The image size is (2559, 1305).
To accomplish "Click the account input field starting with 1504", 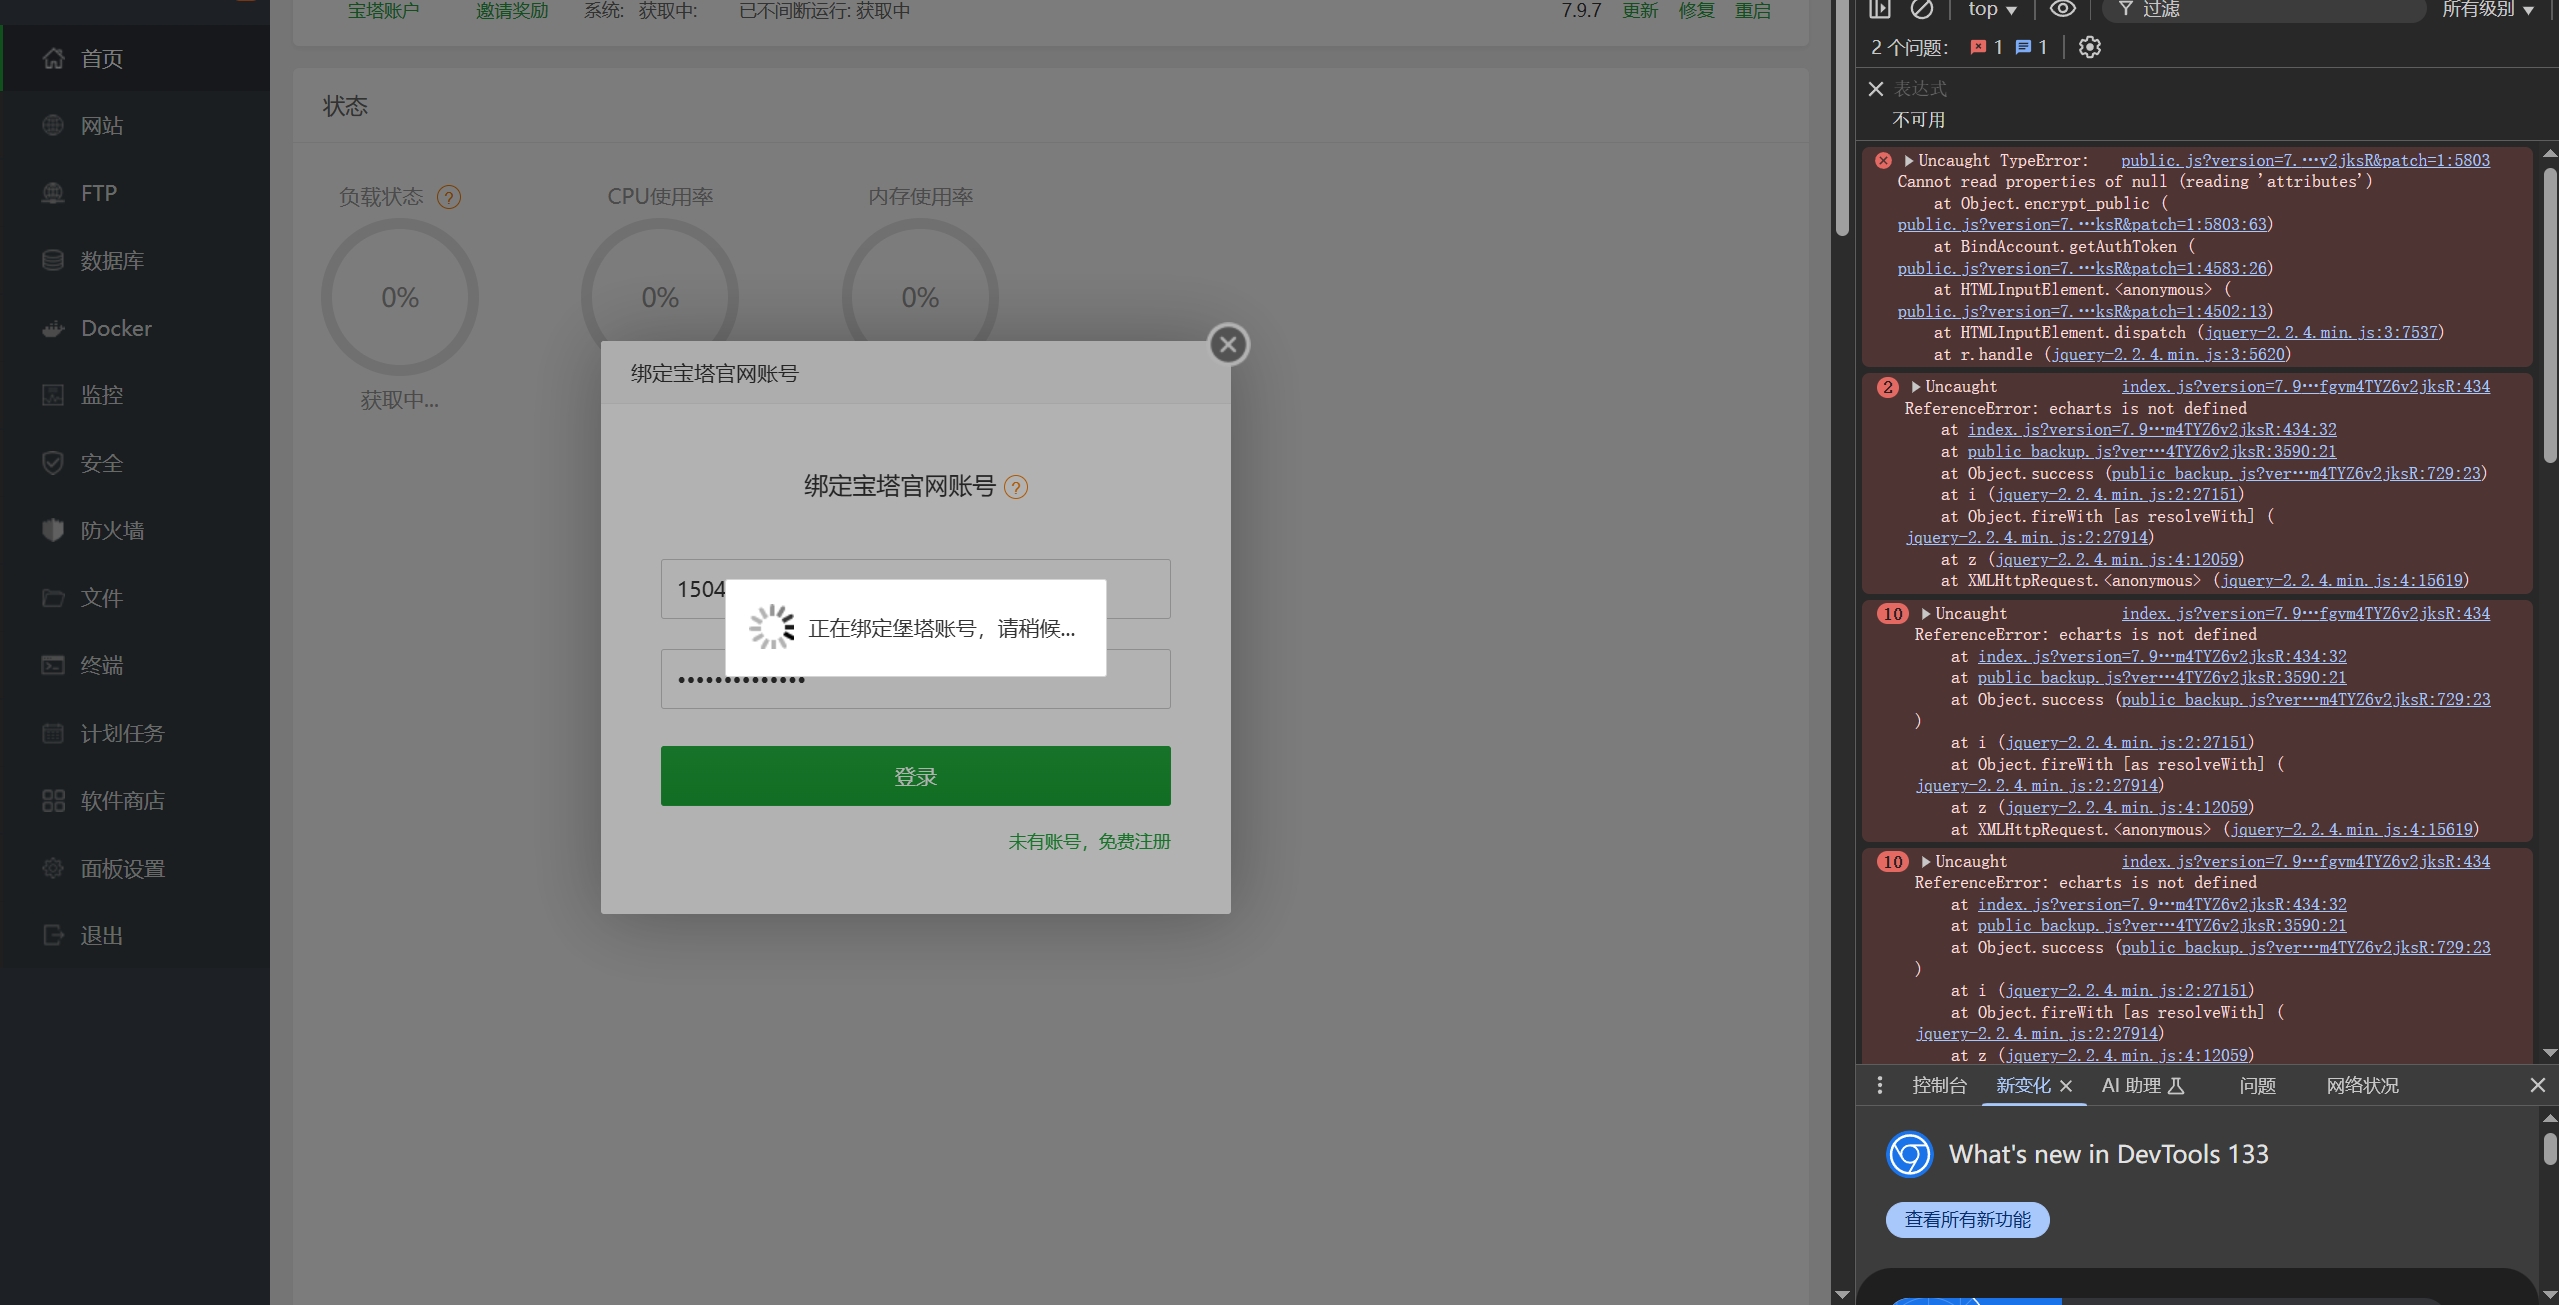I will point(915,589).
